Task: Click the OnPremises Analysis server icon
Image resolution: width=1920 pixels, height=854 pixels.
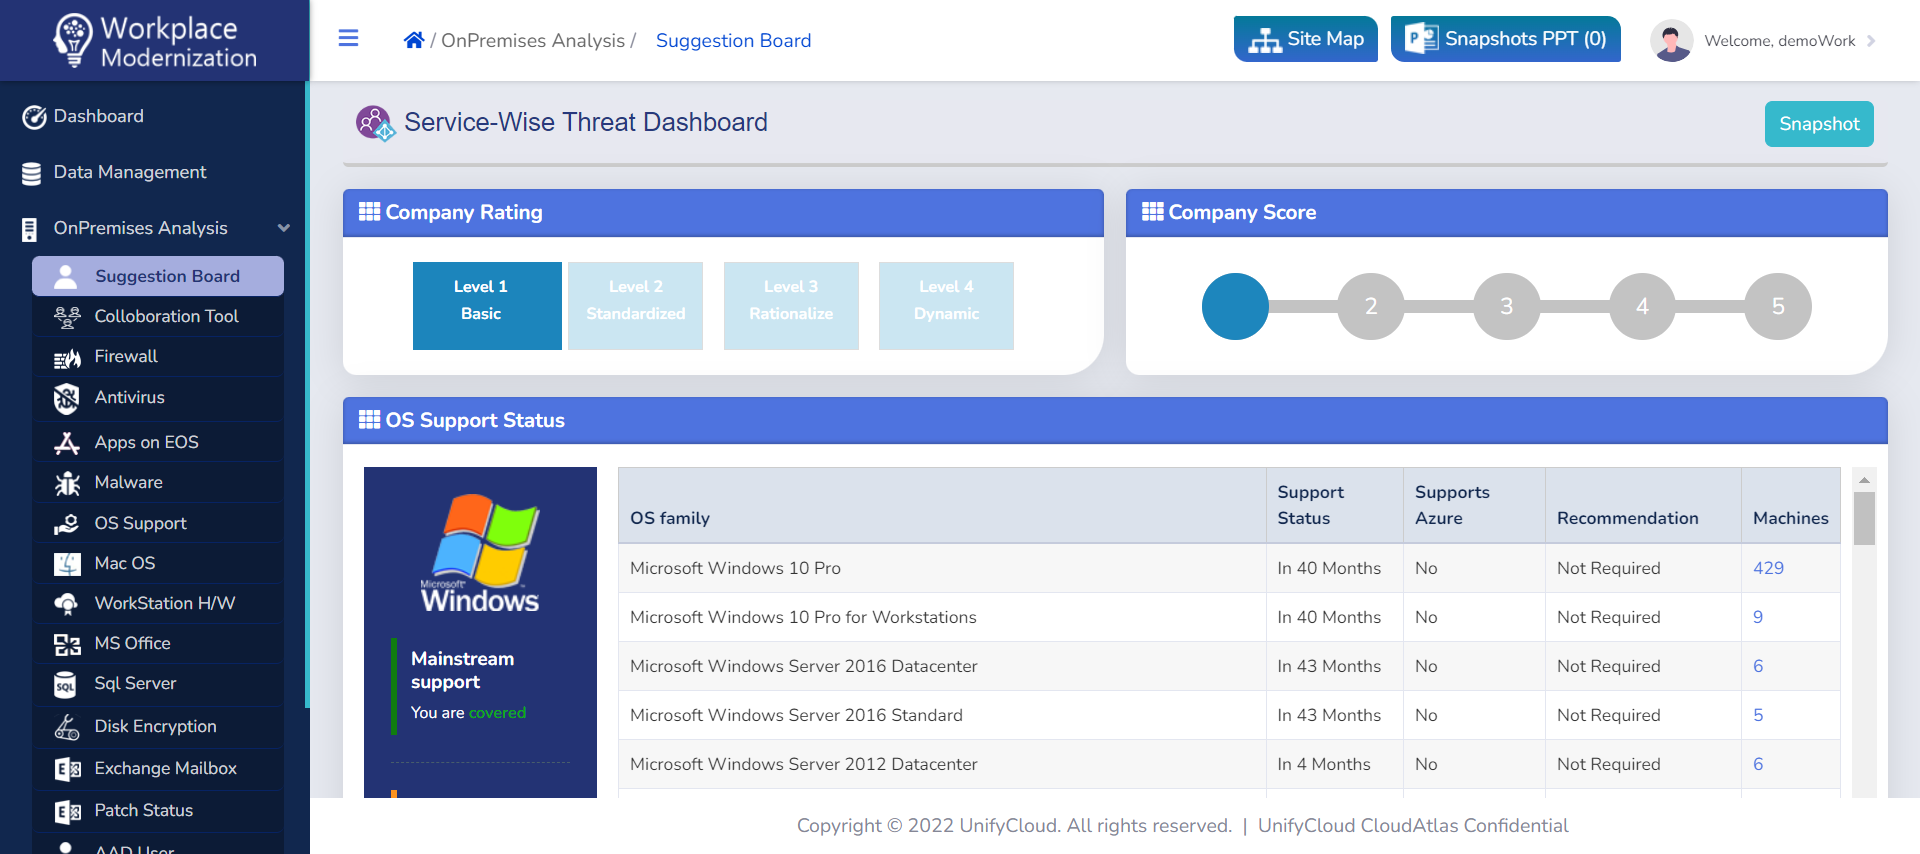Action: click(x=30, y=229)
